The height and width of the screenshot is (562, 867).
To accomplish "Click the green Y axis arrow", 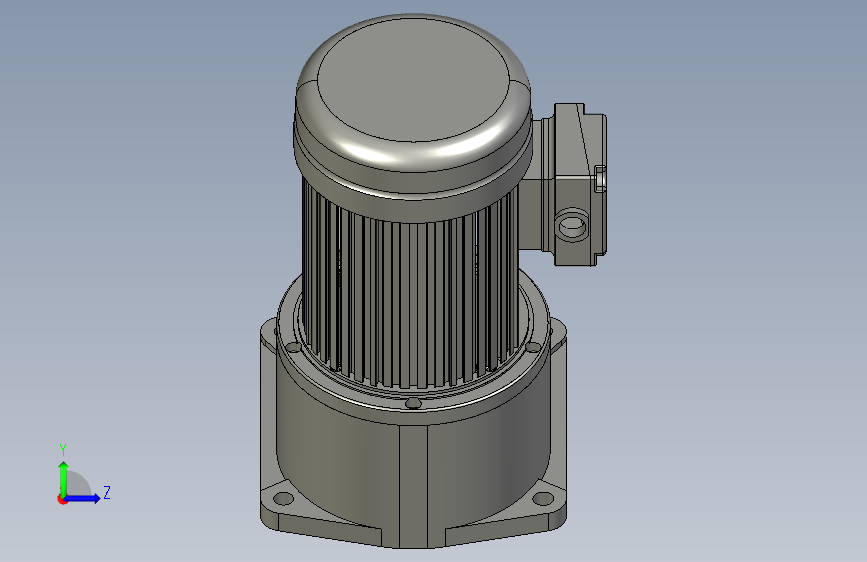I will (64, 478).
